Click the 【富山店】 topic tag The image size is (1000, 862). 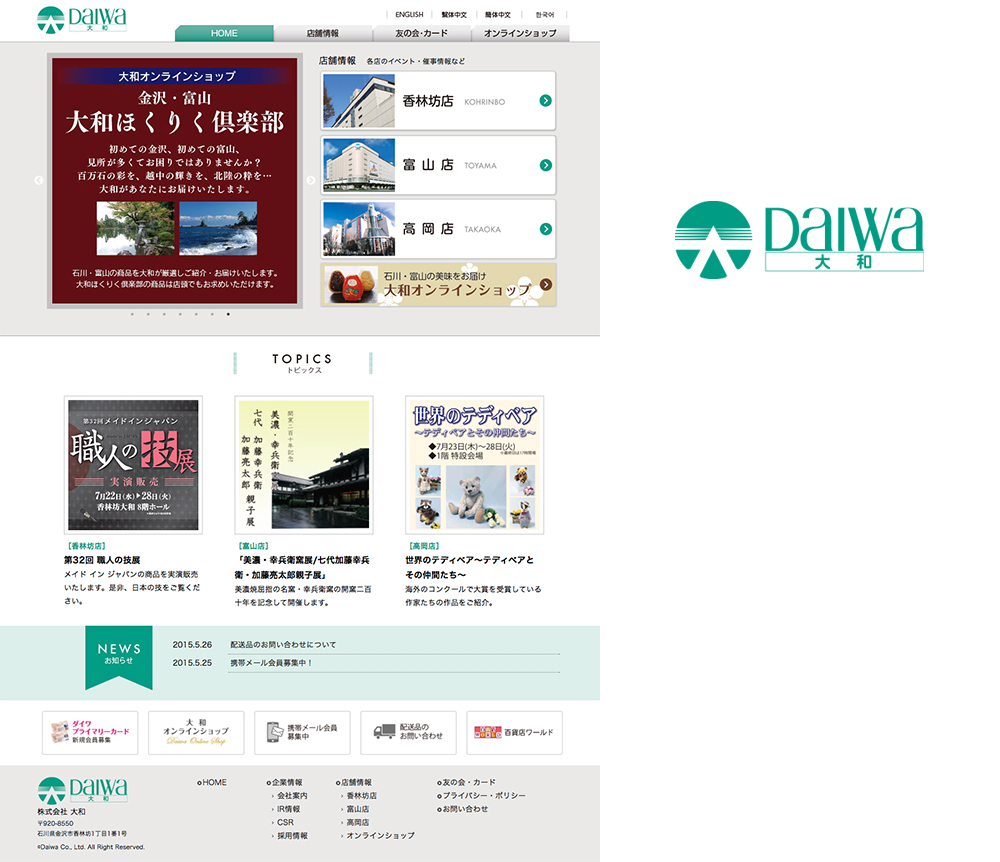[x=253, y=546]
